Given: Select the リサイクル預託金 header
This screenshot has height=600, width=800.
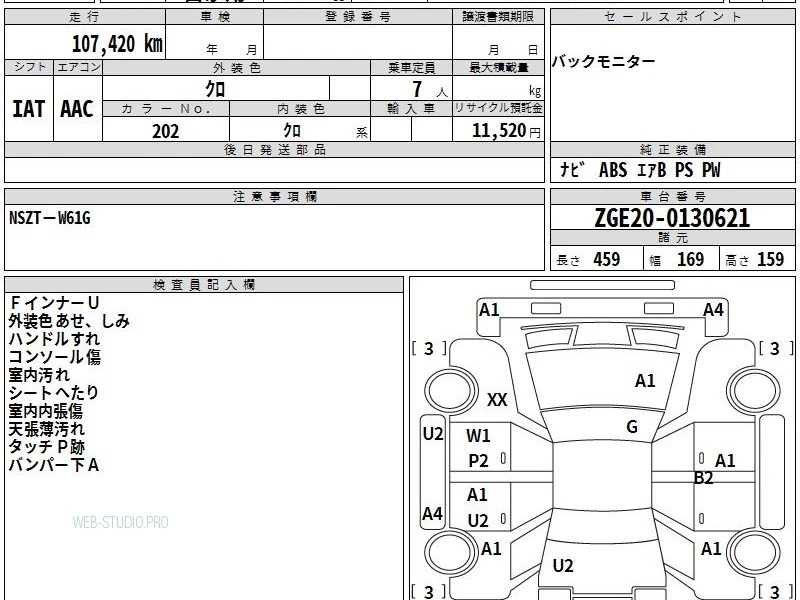Looking at the screenshot, I should click(498, 108).
